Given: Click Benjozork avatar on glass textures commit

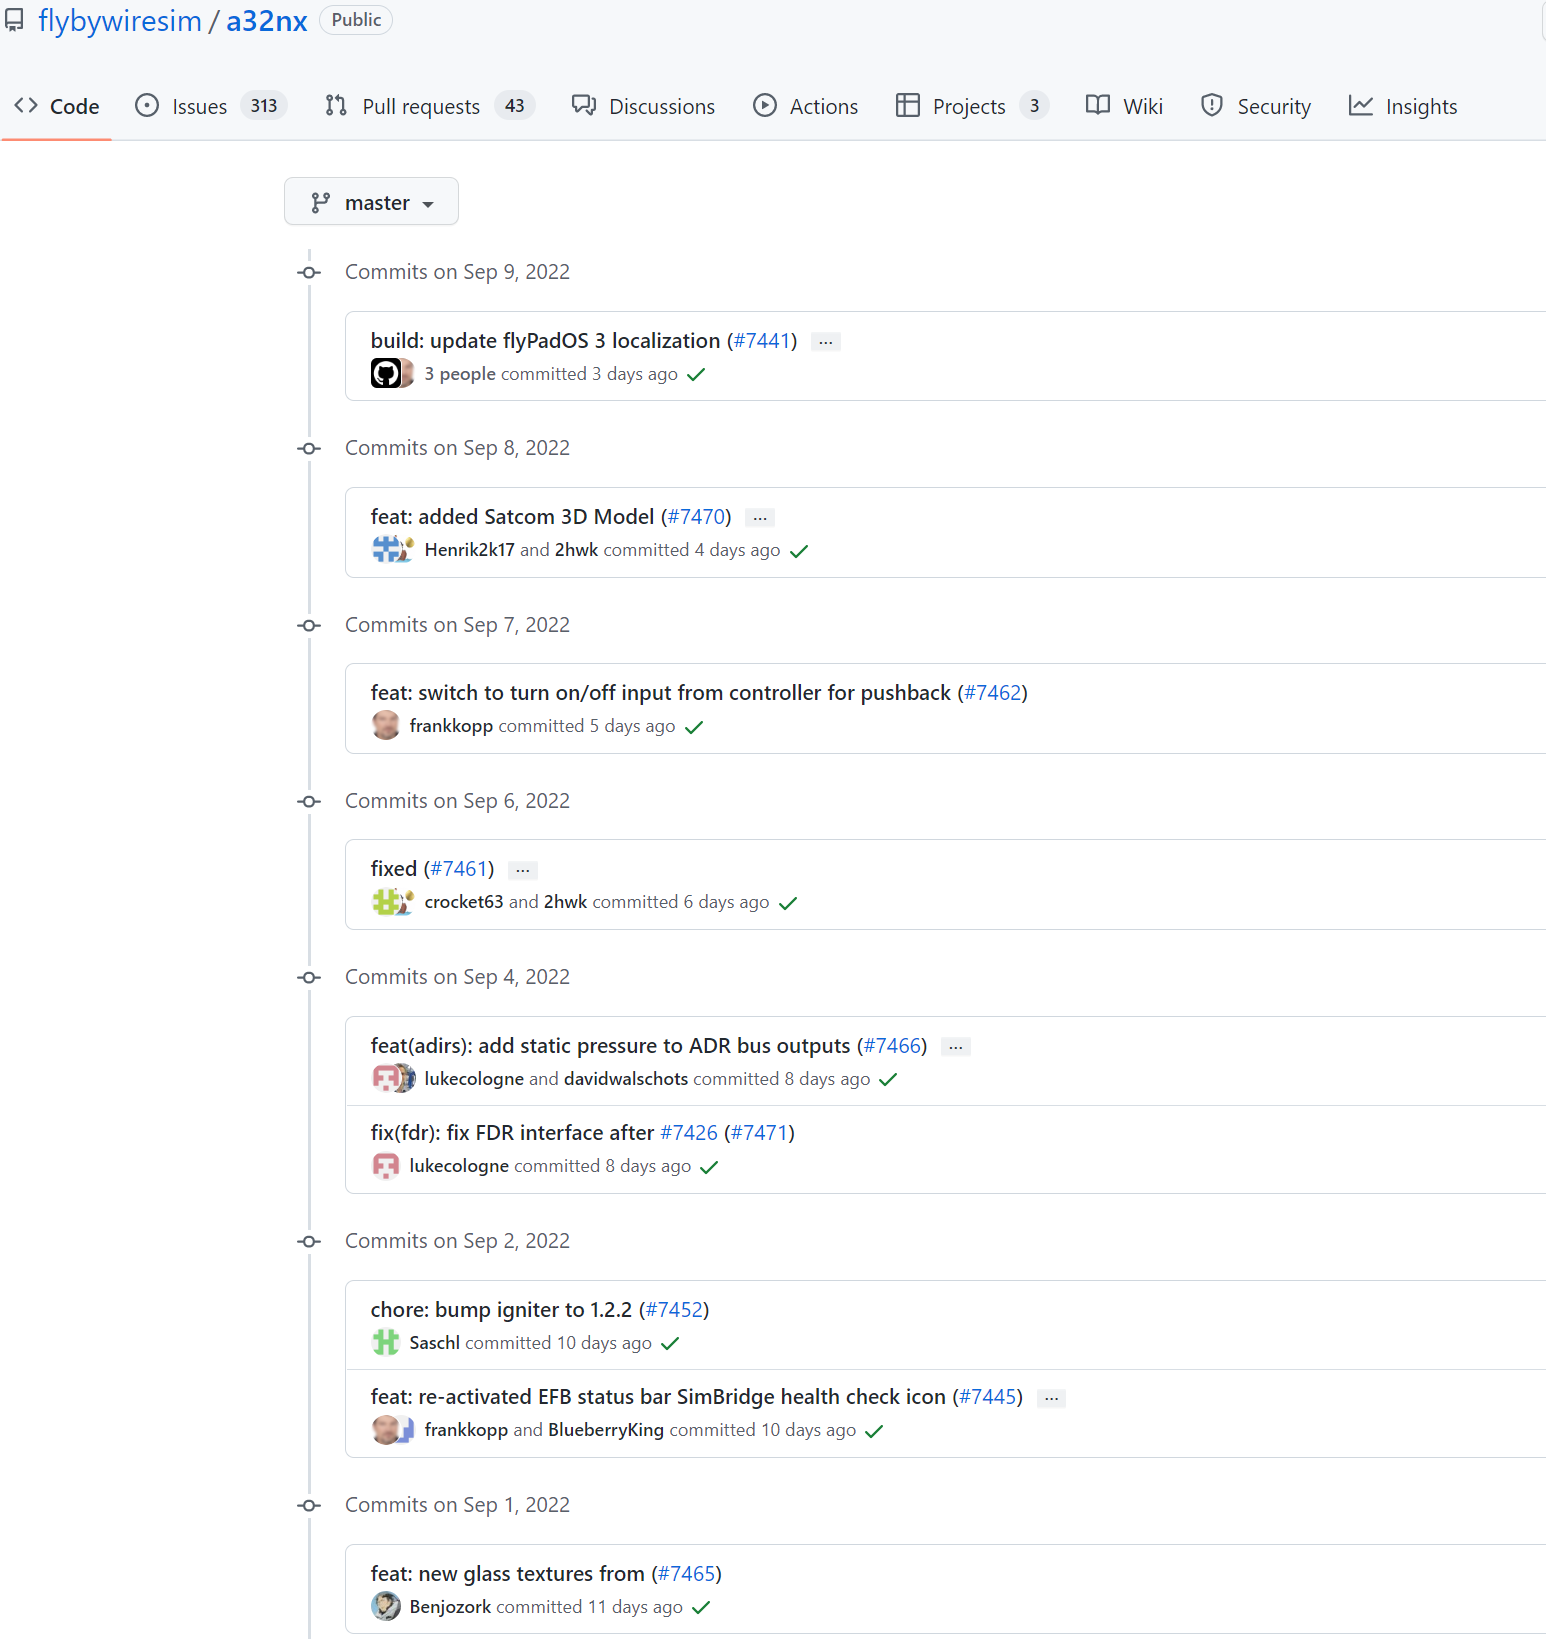Looking at the screenshot, I should click(x=386, y=1607).
